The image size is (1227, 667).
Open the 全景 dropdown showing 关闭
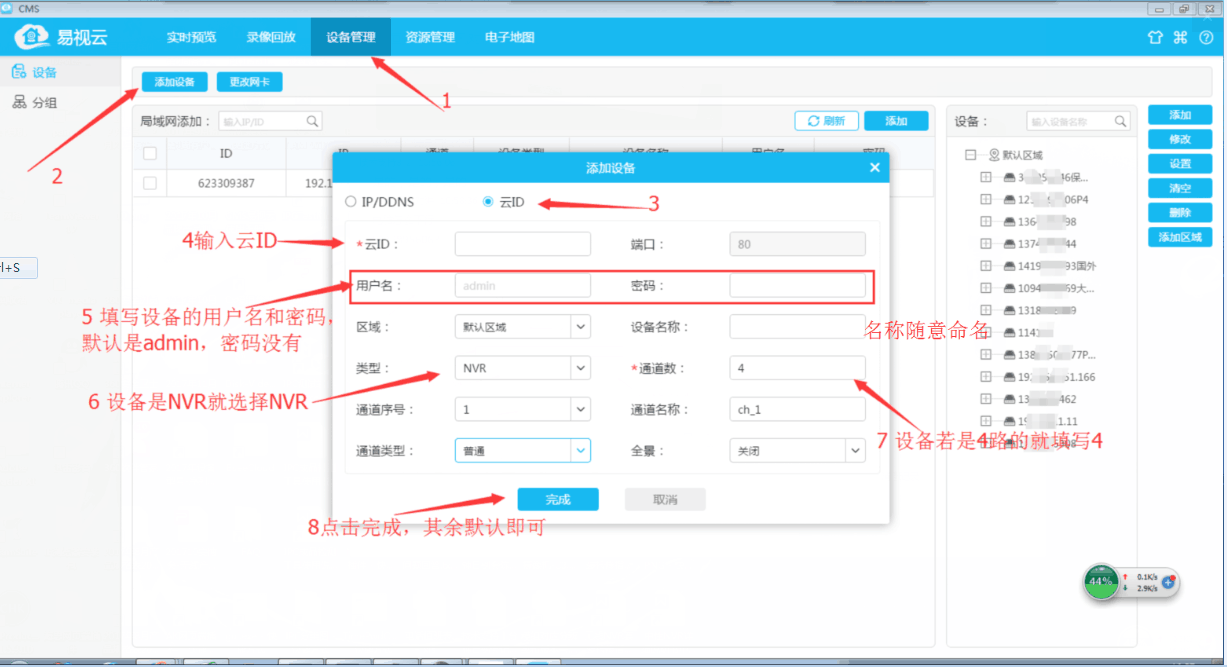pyautogui.click(x=798, y=451)
